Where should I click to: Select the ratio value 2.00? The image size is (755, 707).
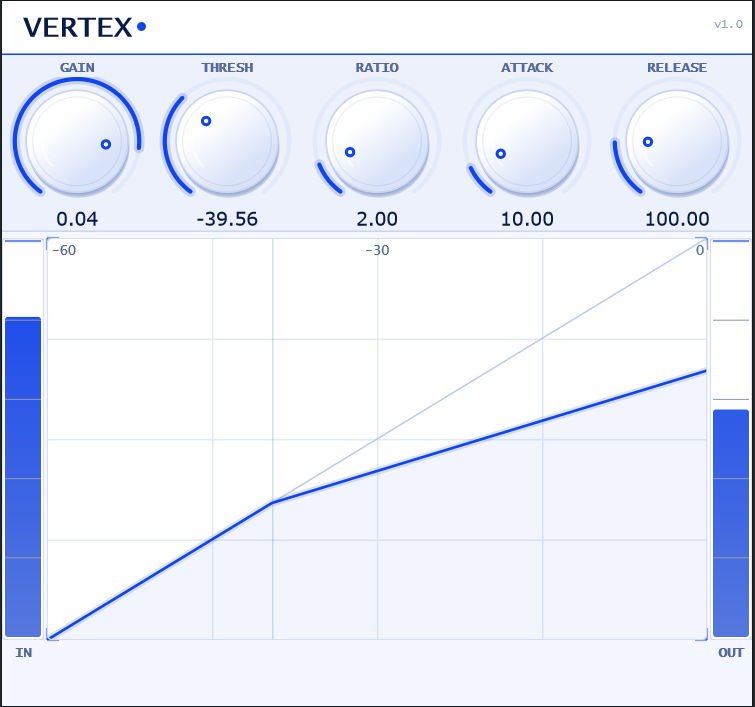tap(377, 219)
